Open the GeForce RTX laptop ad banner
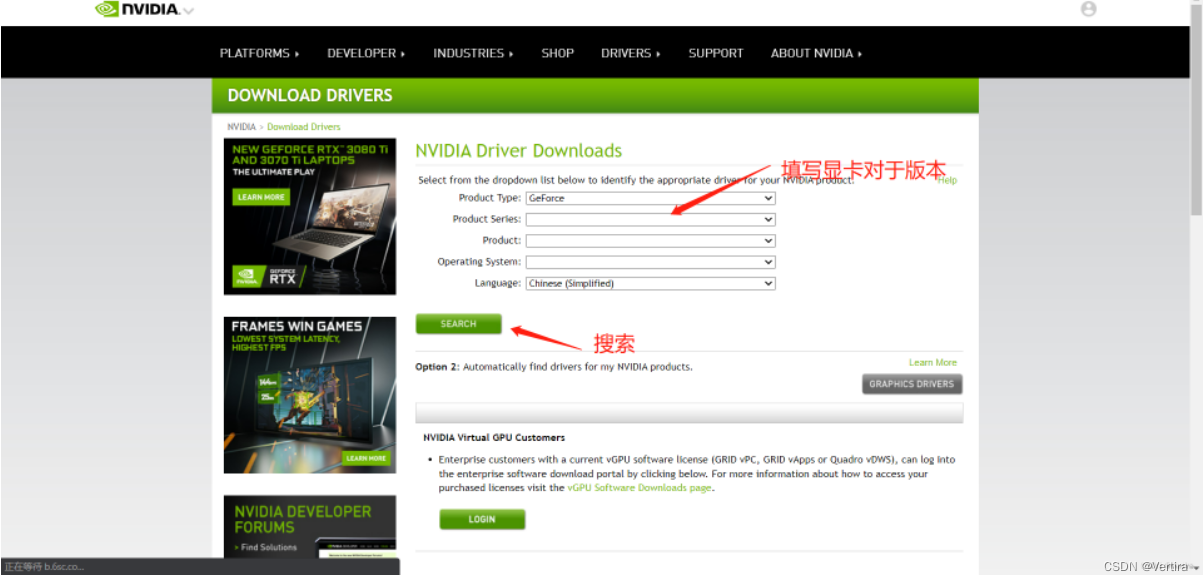This screenshot has width=1203, height=581. pyautogui.click(x=310, y=216)
